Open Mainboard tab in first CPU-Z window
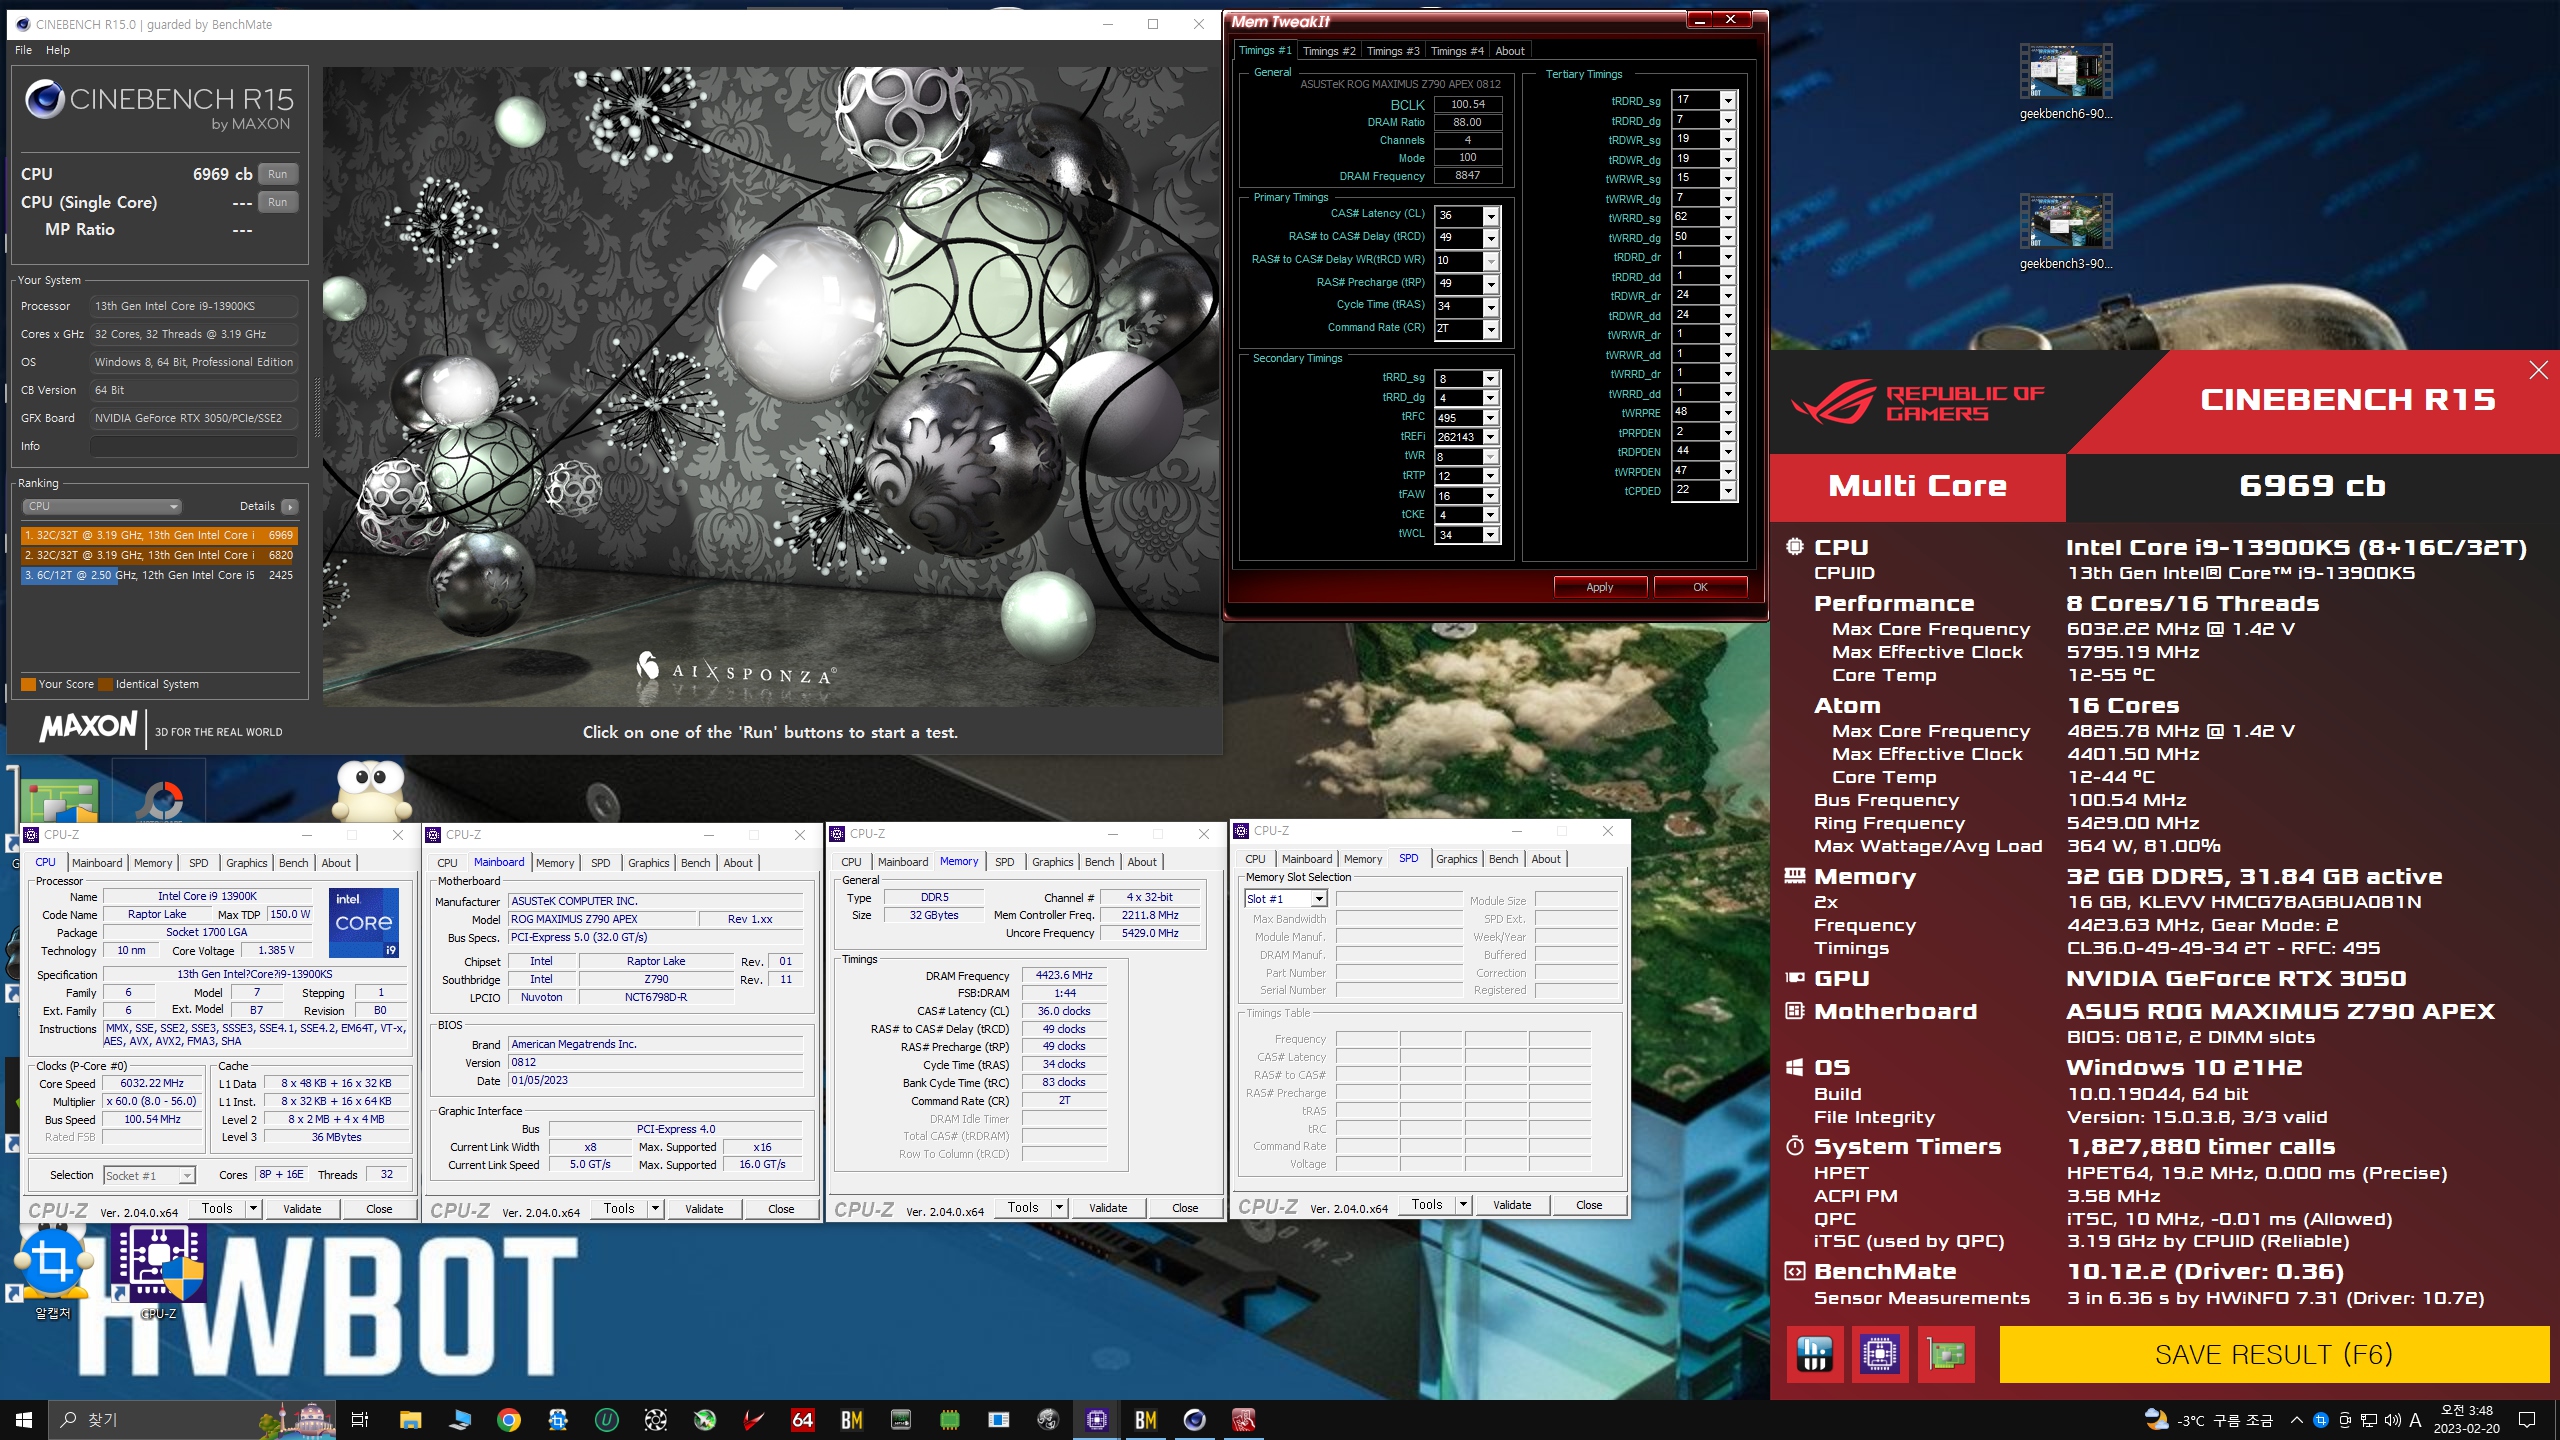Viewport: 2560px width, 1440px height. 97,863
